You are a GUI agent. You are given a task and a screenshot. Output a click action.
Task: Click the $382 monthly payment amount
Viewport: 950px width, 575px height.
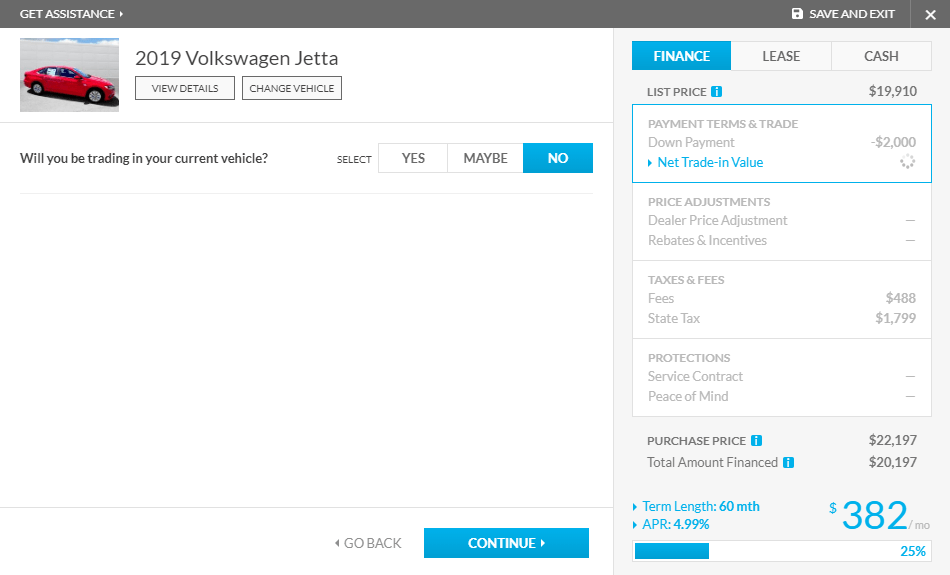coord(874,516)
